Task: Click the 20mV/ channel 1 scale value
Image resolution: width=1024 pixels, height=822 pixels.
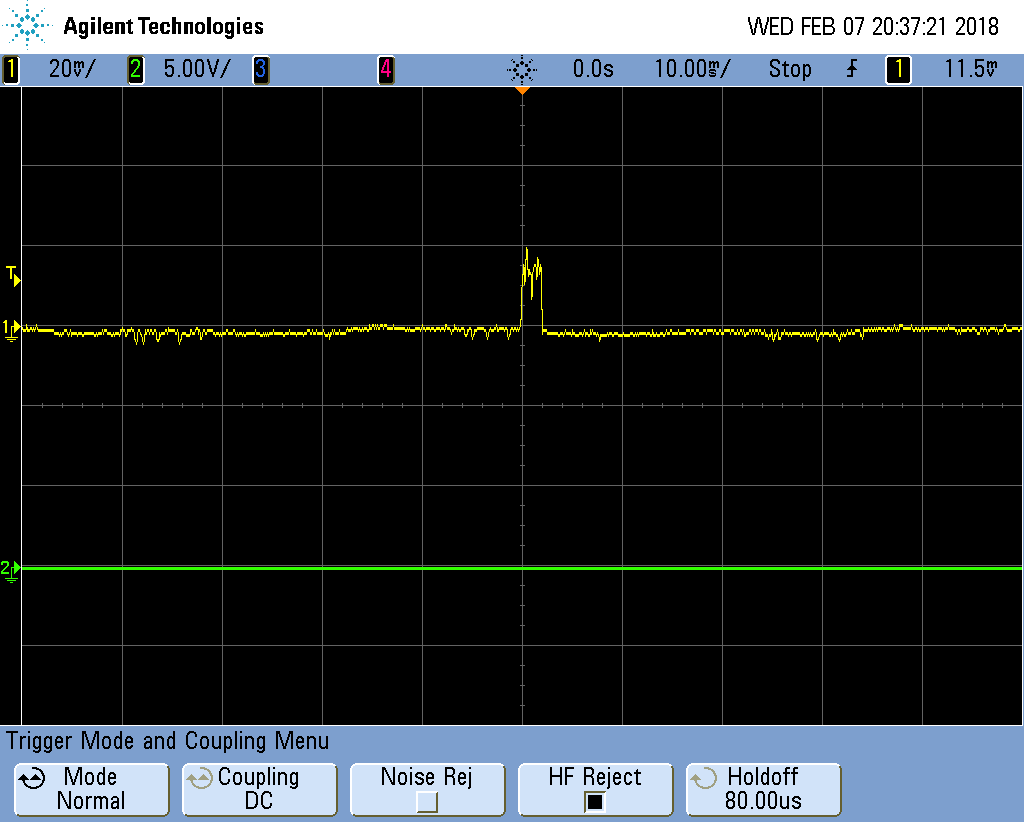Action: click(72, 69)
